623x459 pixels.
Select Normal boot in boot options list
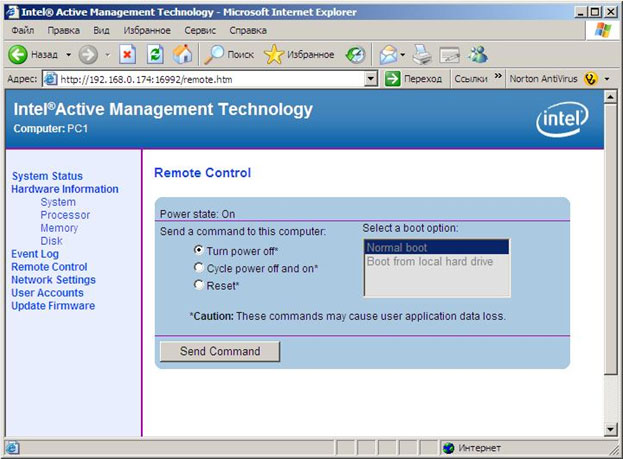coord(436,247)
